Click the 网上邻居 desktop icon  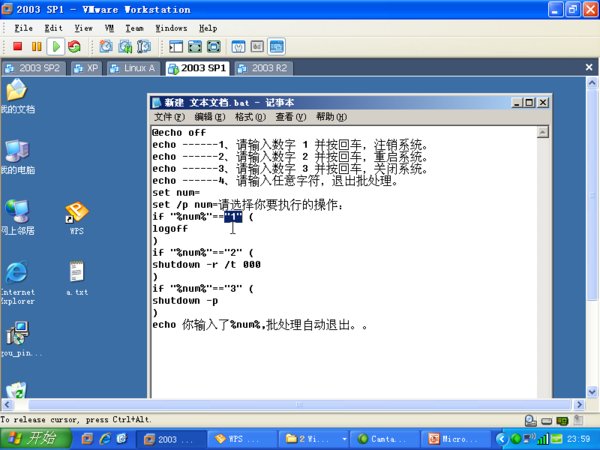17,217
